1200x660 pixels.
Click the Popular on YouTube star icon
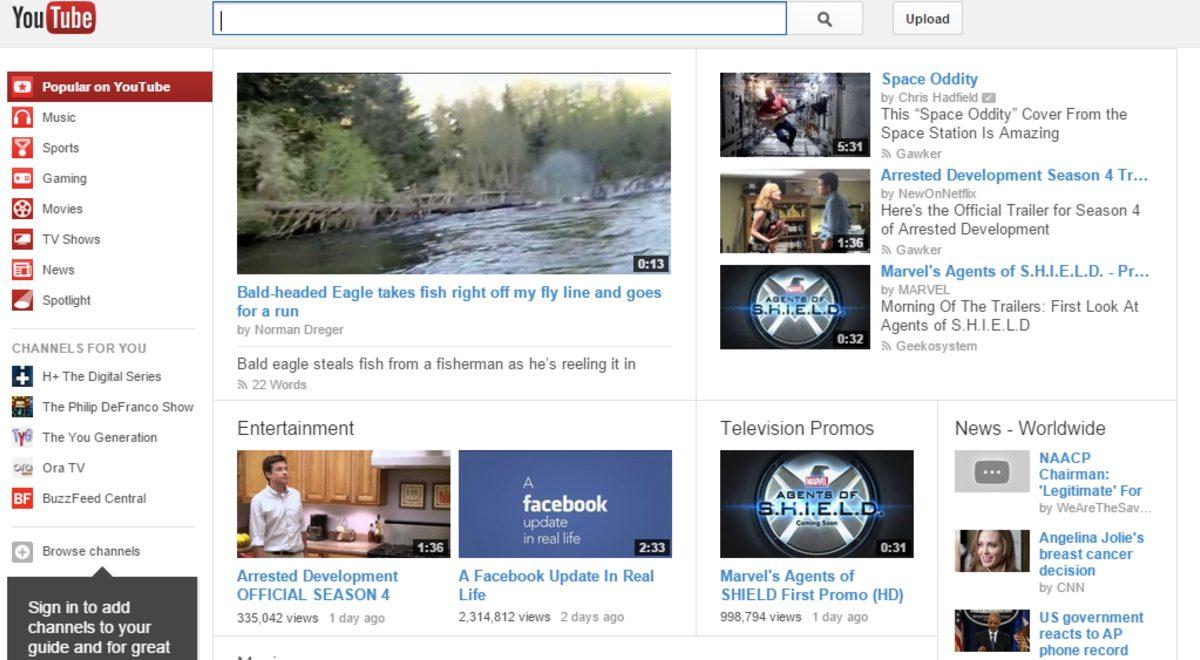pyautogui.click(x=22, y=87)
